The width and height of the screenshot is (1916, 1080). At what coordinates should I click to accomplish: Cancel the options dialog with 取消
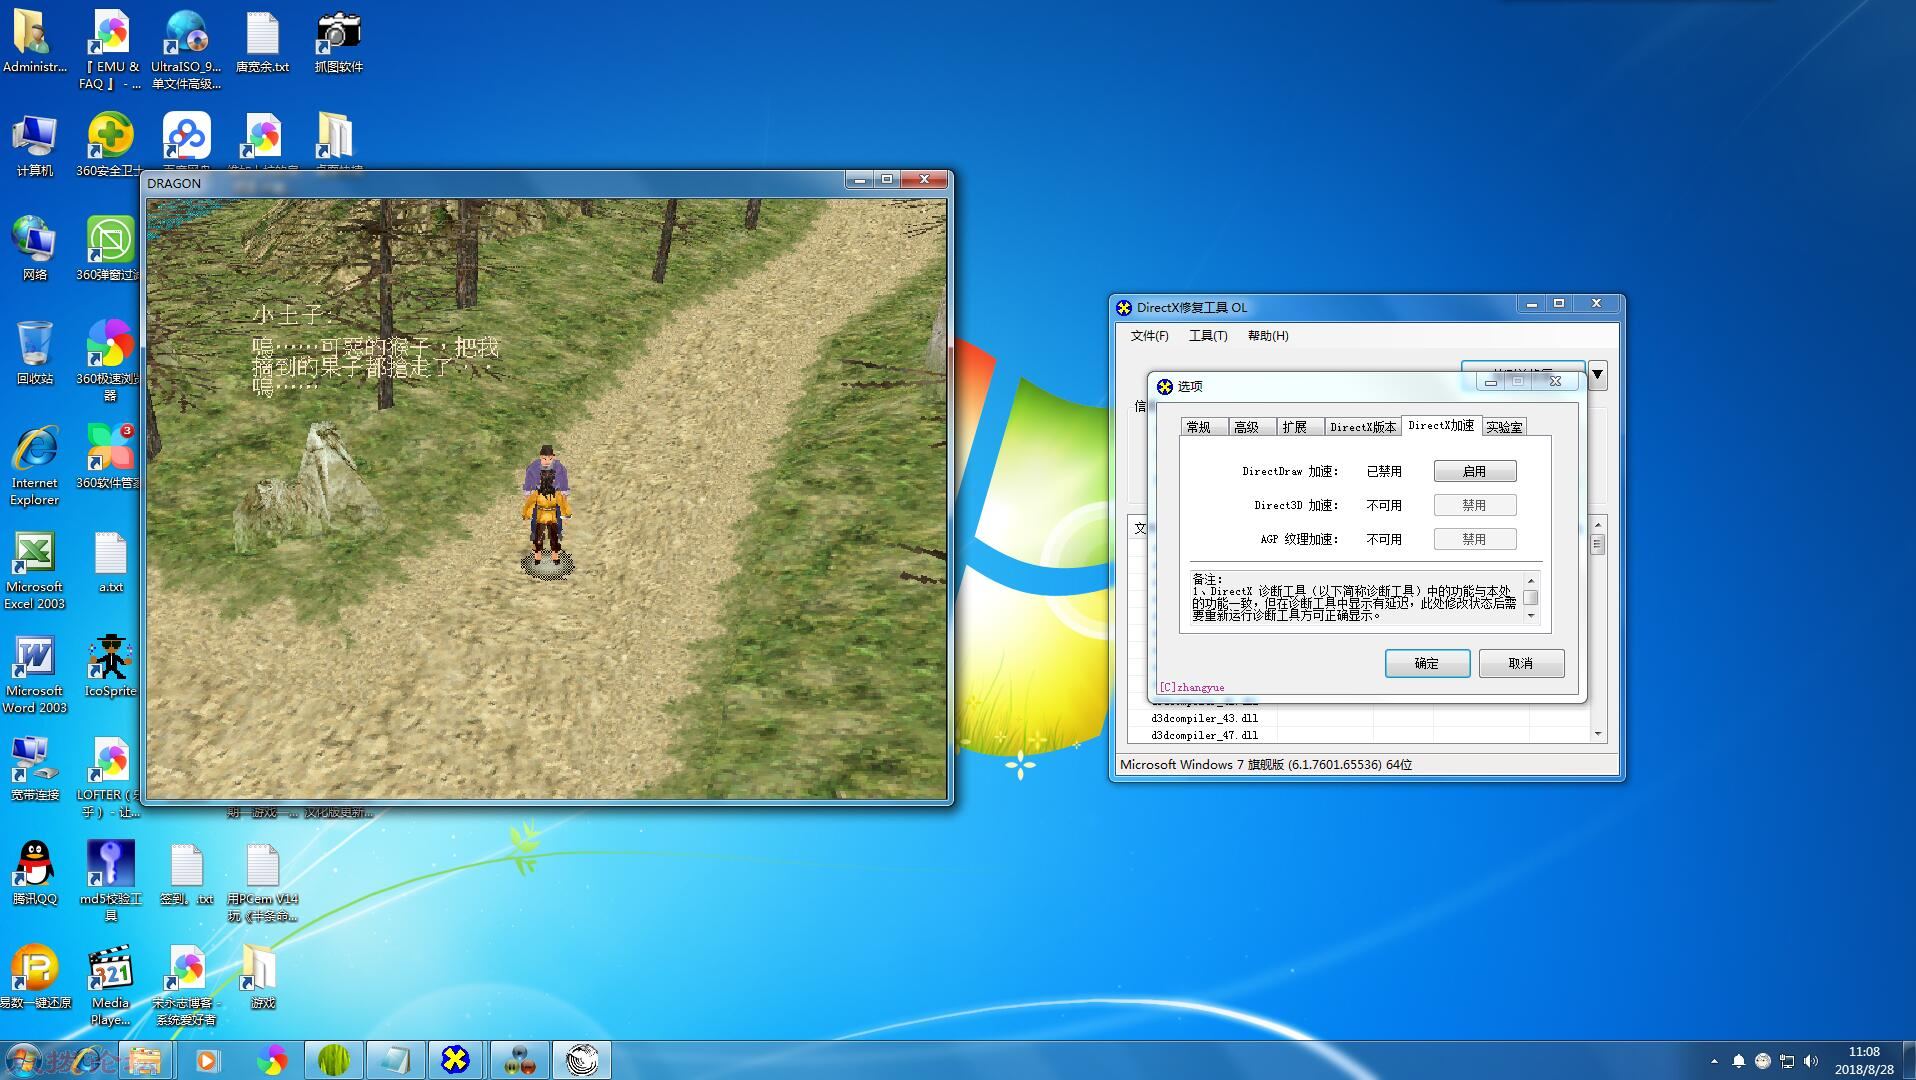pos(1521,663)
